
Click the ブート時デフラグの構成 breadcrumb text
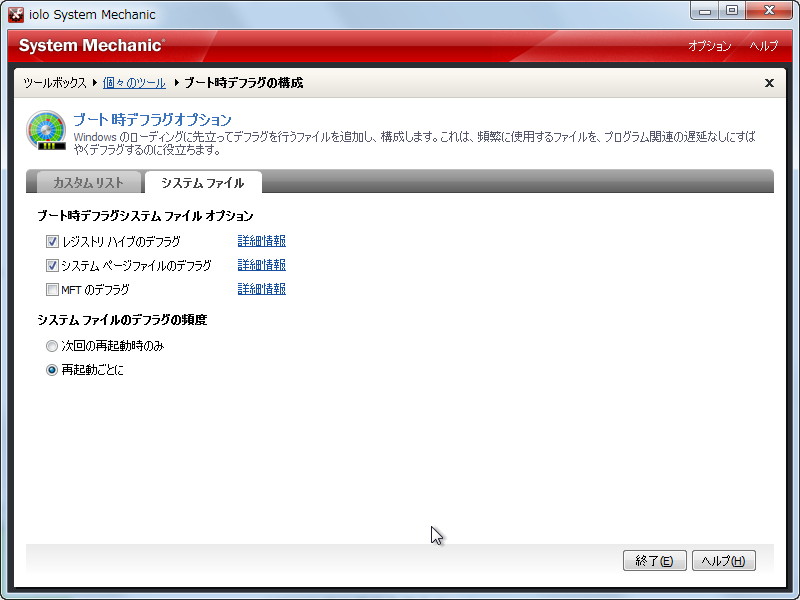[243, 83]
